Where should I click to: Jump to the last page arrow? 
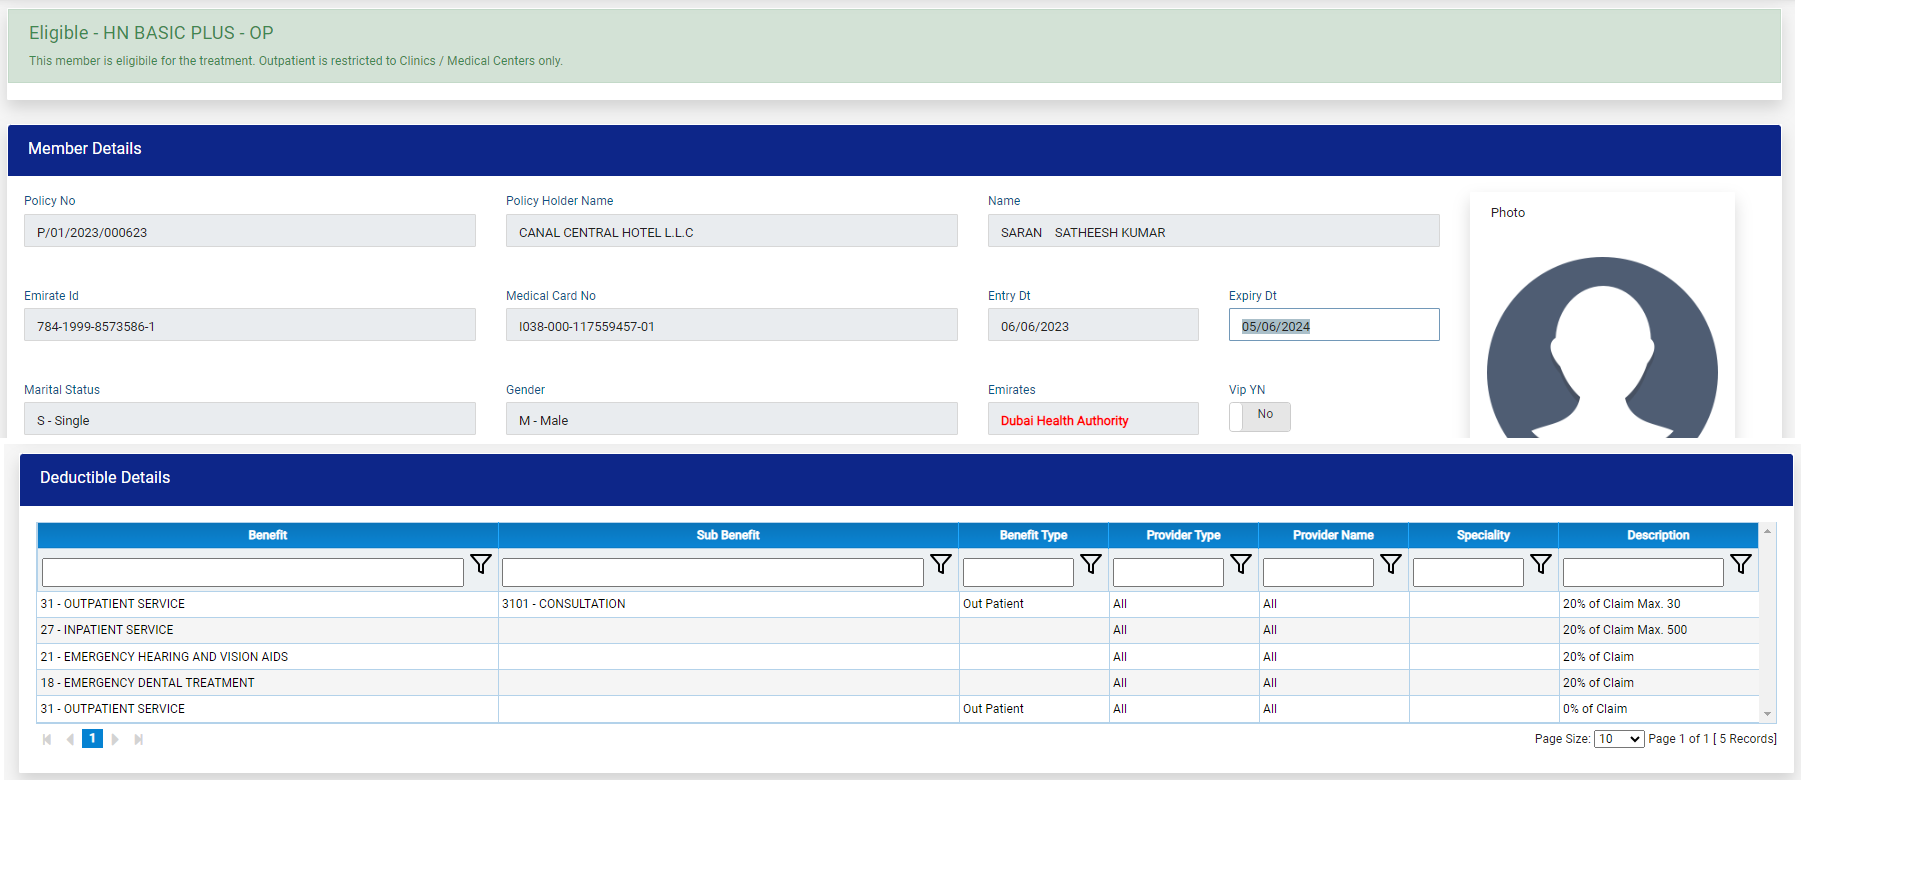139,739
